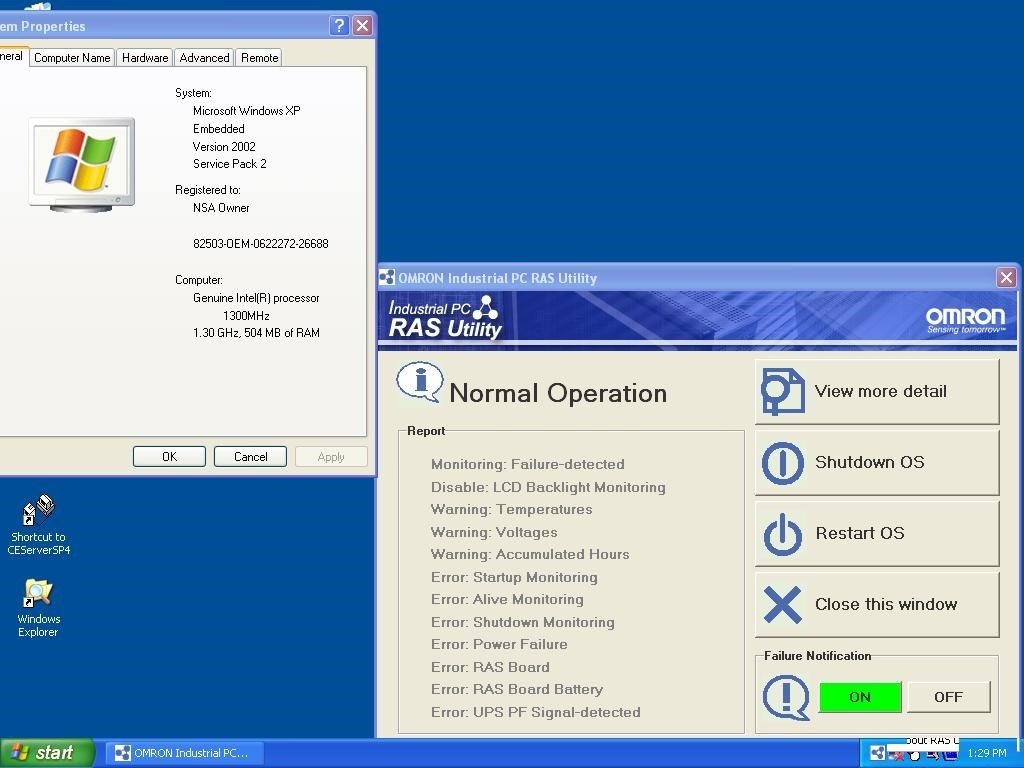Click 'Error: Shutdown Monitoring' report line
Viewport: 1024px width, 768px height.
click(x=522, y=622)
